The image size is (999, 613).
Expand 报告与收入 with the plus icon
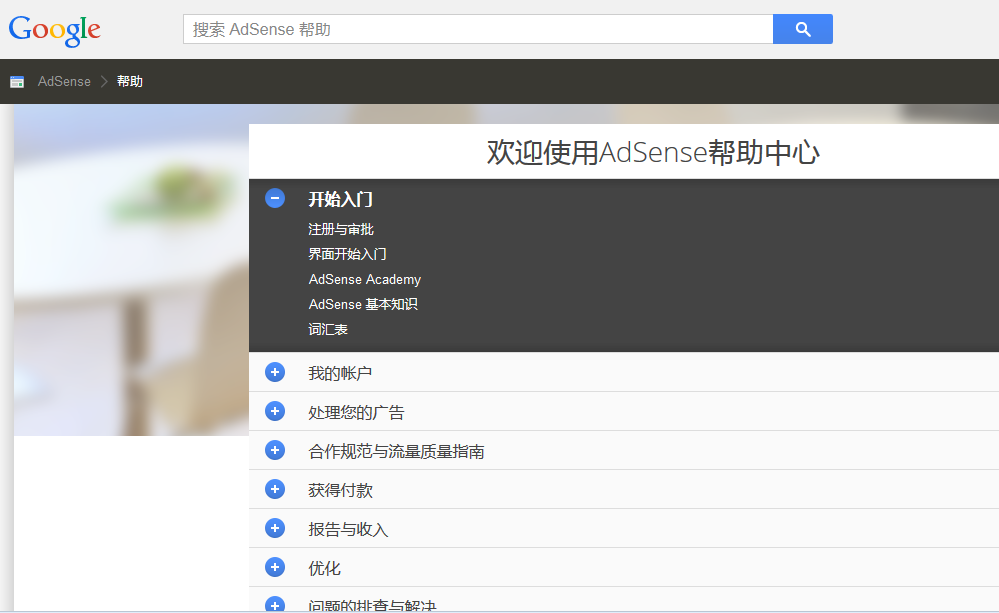point(275,528)
